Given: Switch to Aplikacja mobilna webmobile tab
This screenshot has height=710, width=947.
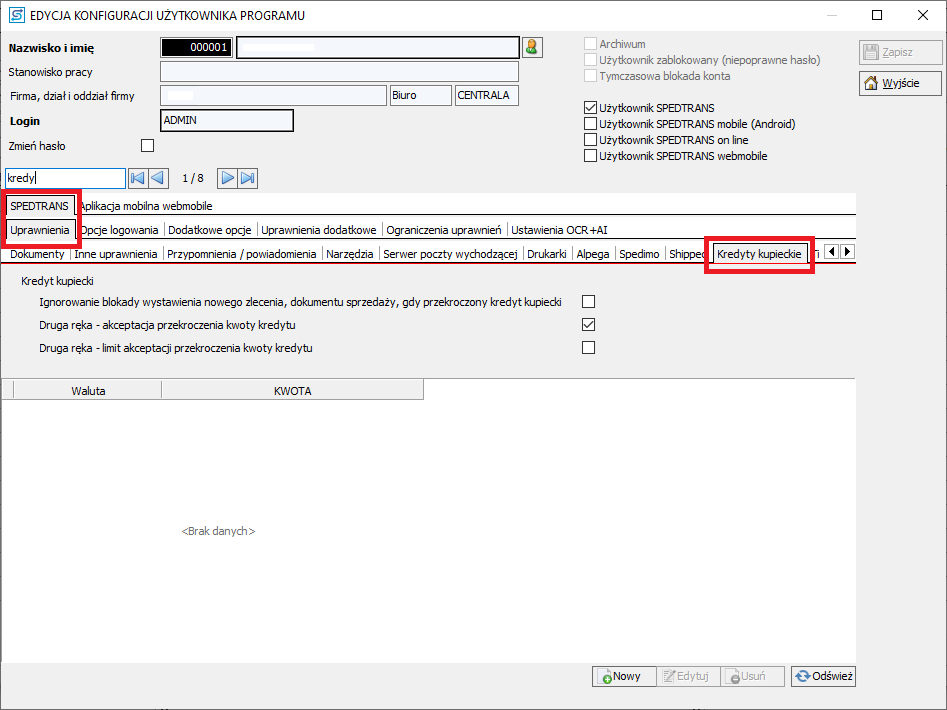Looking at the screenshot, I should tap(146, 206).
